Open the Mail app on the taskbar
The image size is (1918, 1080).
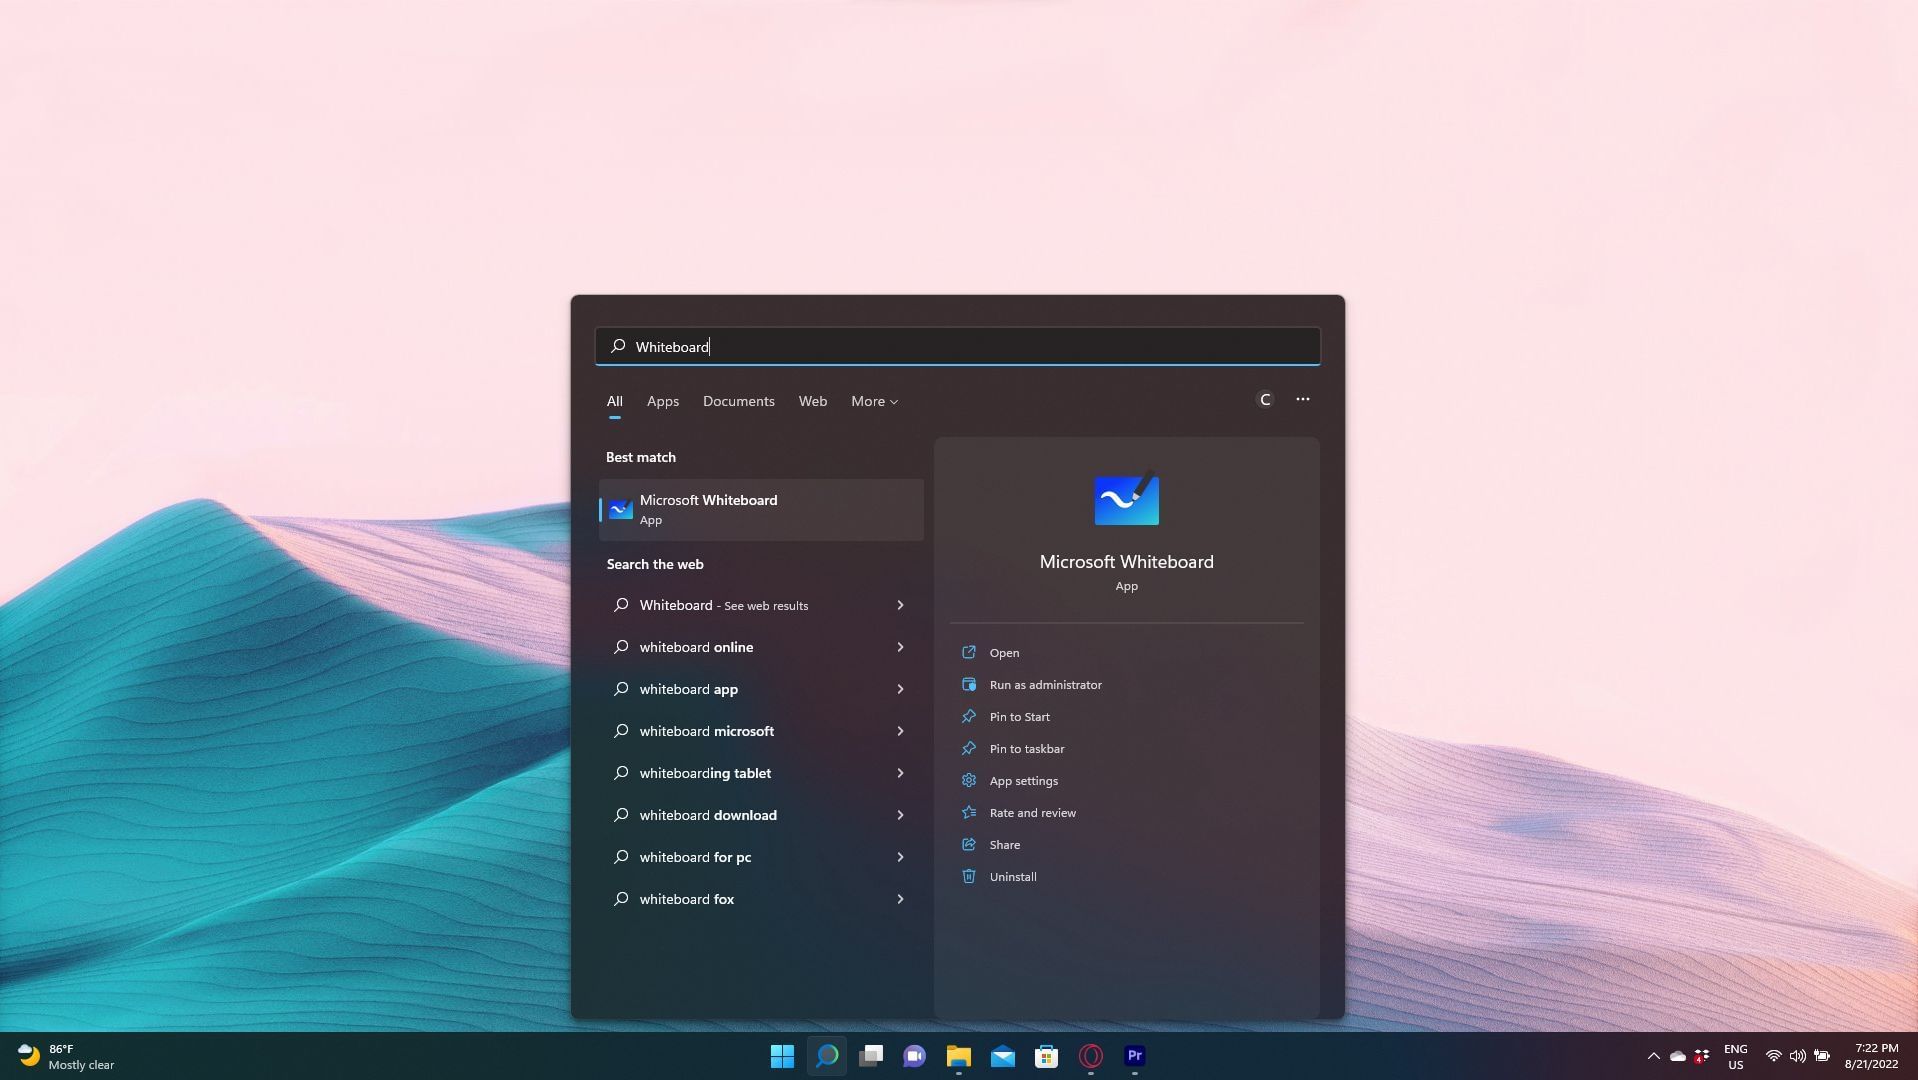[x=1002, y=1056]
